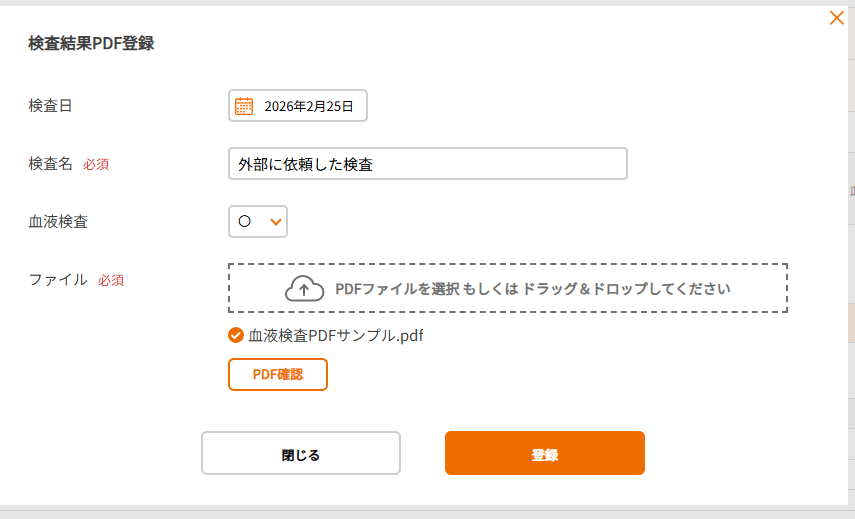Click the ファイル field label
855x519 pixels.
click(x=58, y=280)
